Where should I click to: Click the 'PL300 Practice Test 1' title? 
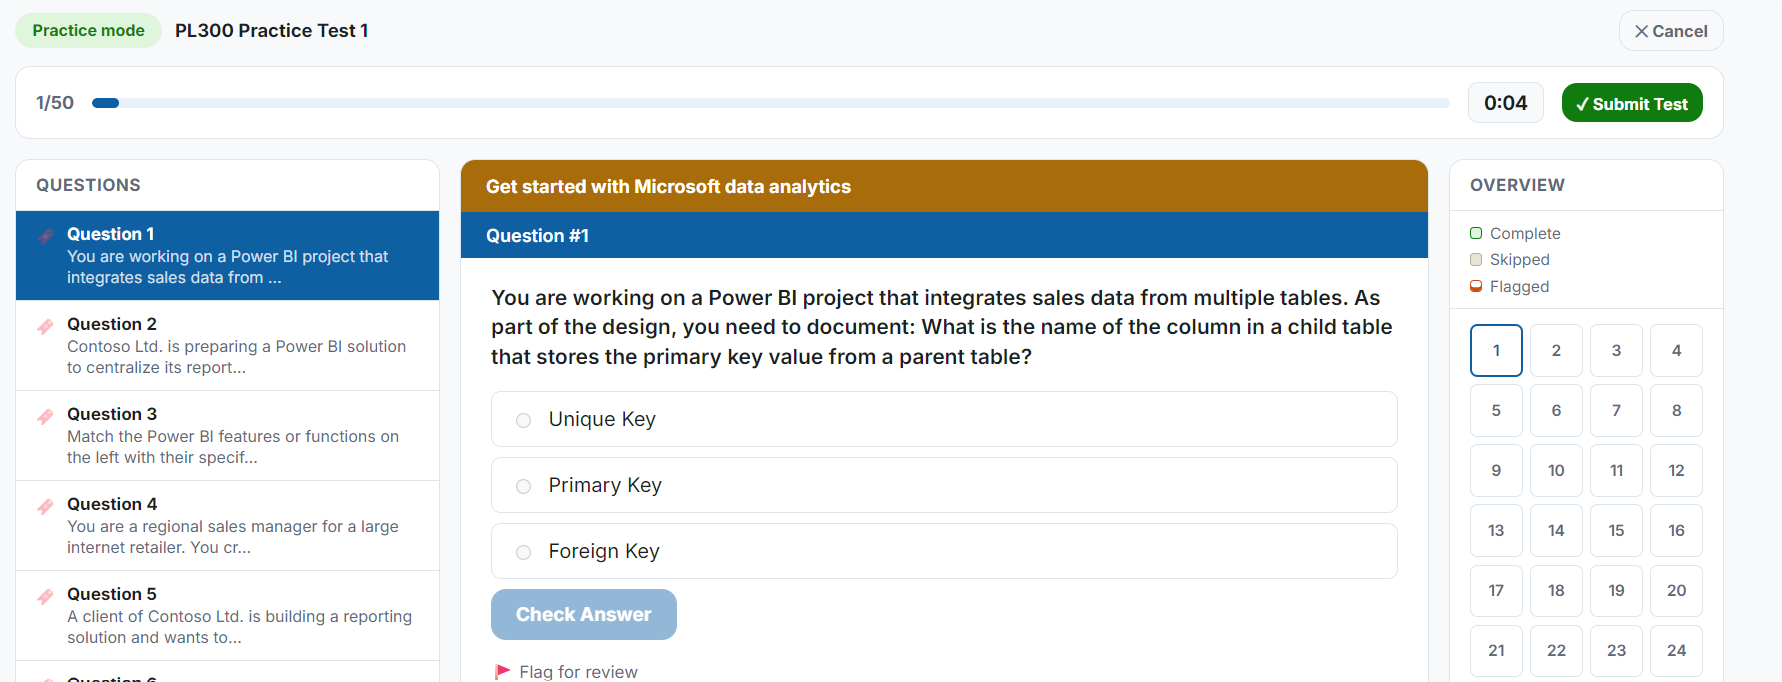point(272,31)
